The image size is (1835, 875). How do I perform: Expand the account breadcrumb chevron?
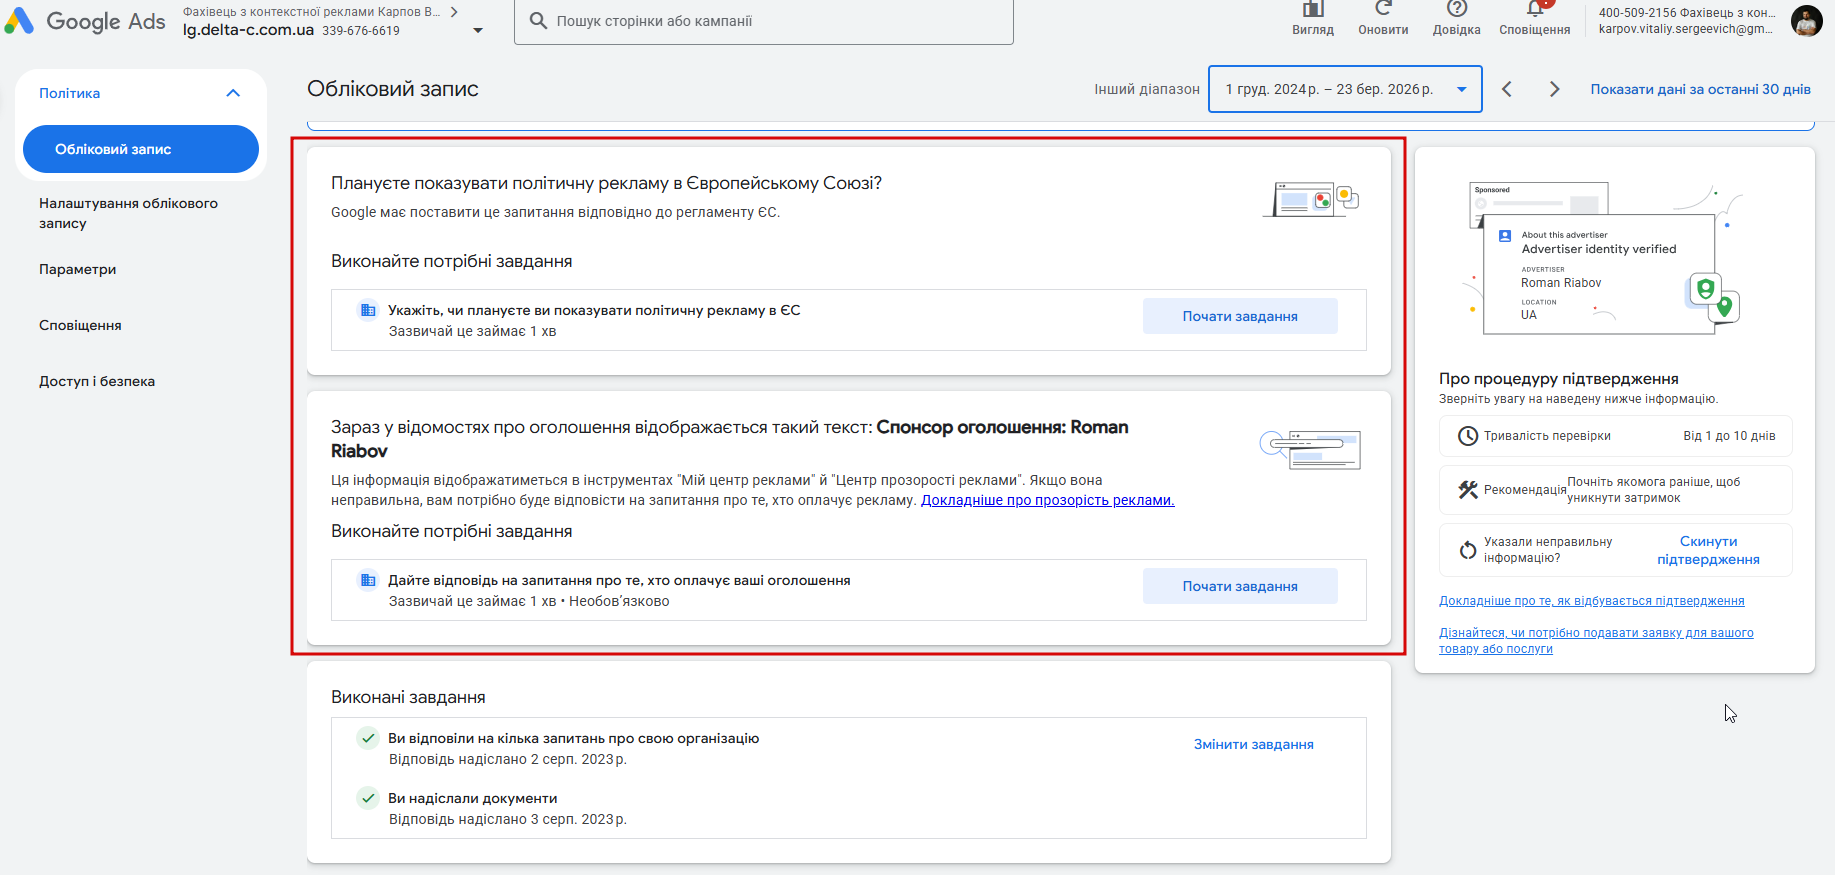(x=454, y=12)
